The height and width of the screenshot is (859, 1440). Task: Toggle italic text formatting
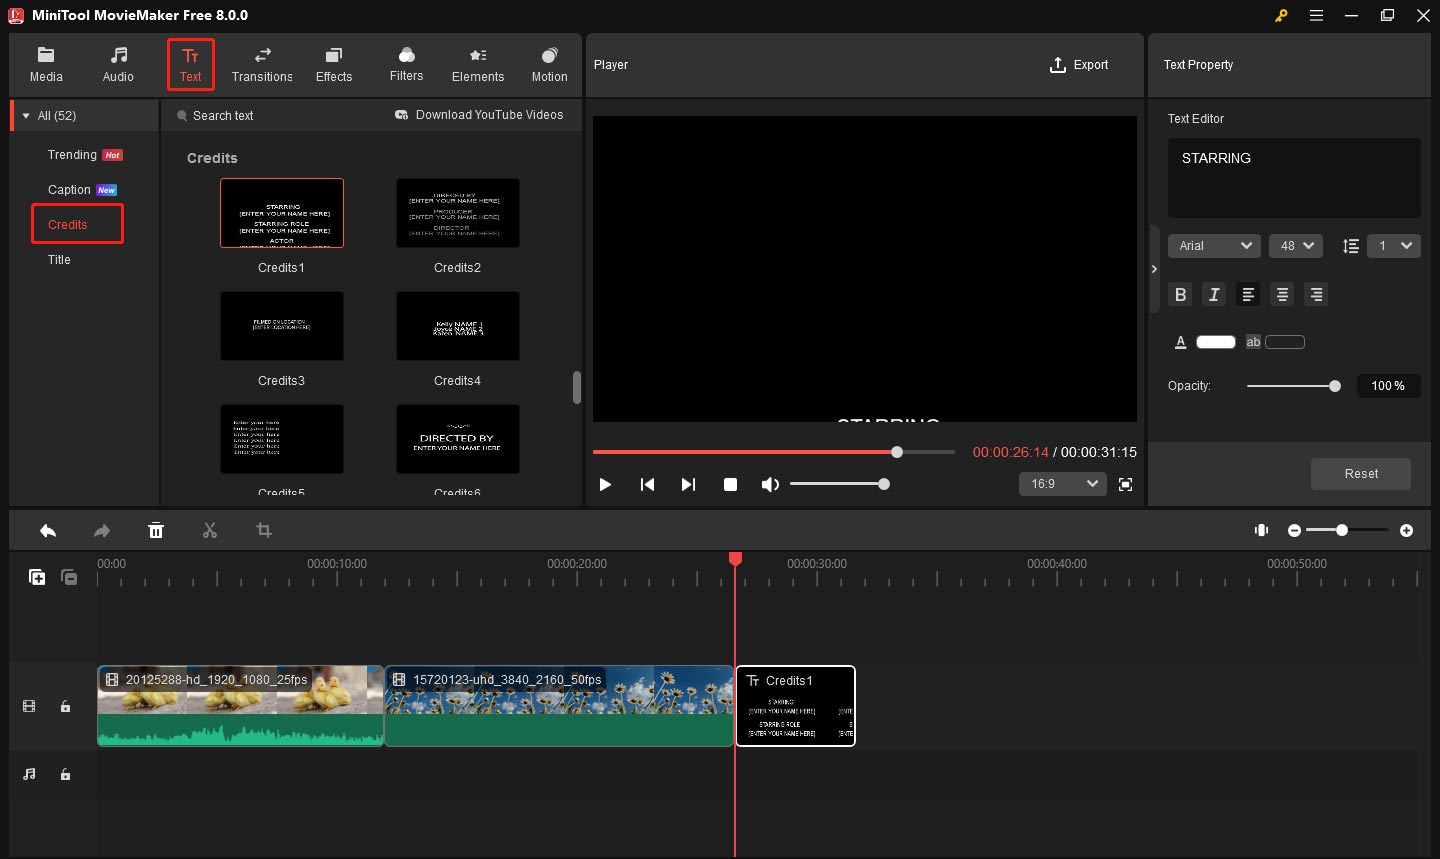click(x=1214, y=294)
